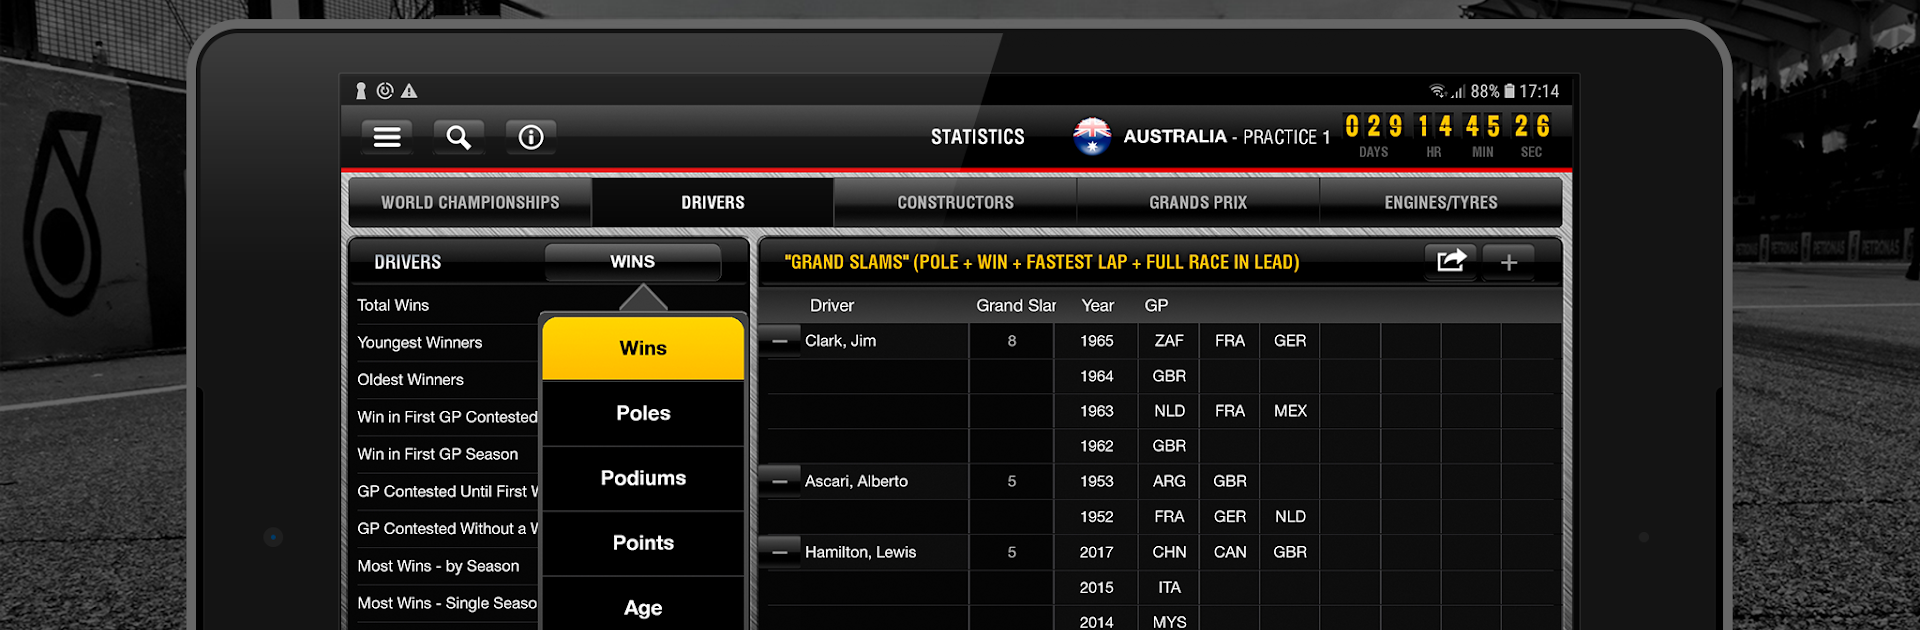This screenshot has width=1920, height=630.
Task: Collapse the Hamilton, Lewis row
Action: (779, 552)
